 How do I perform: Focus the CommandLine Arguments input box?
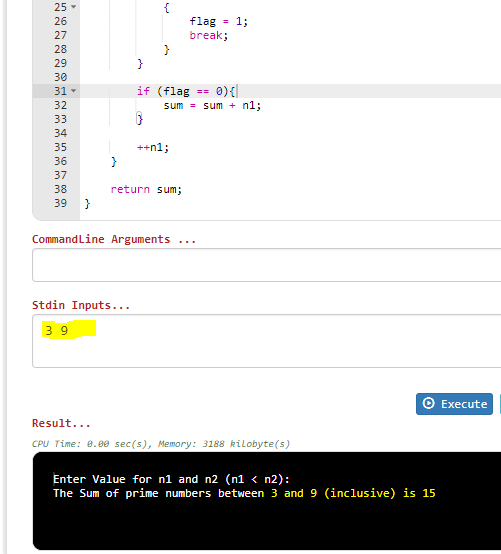[266, 265]
